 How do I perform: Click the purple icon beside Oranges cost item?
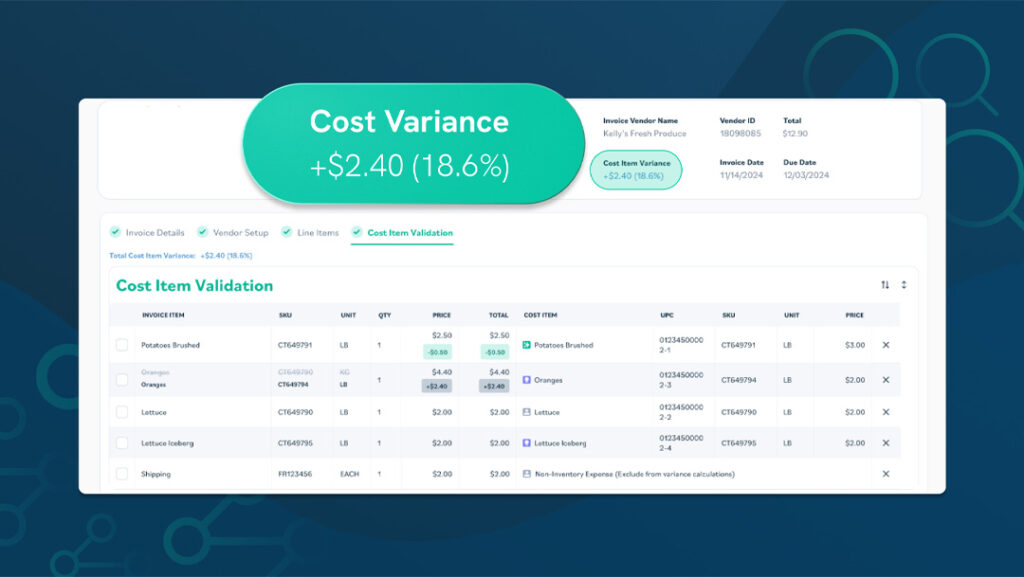[x=527, y=380]
